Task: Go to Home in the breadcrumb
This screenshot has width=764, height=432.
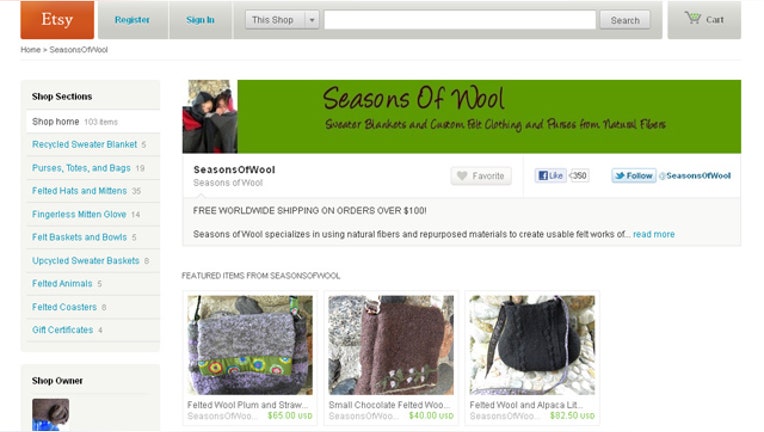Action: tap(30, 50)
